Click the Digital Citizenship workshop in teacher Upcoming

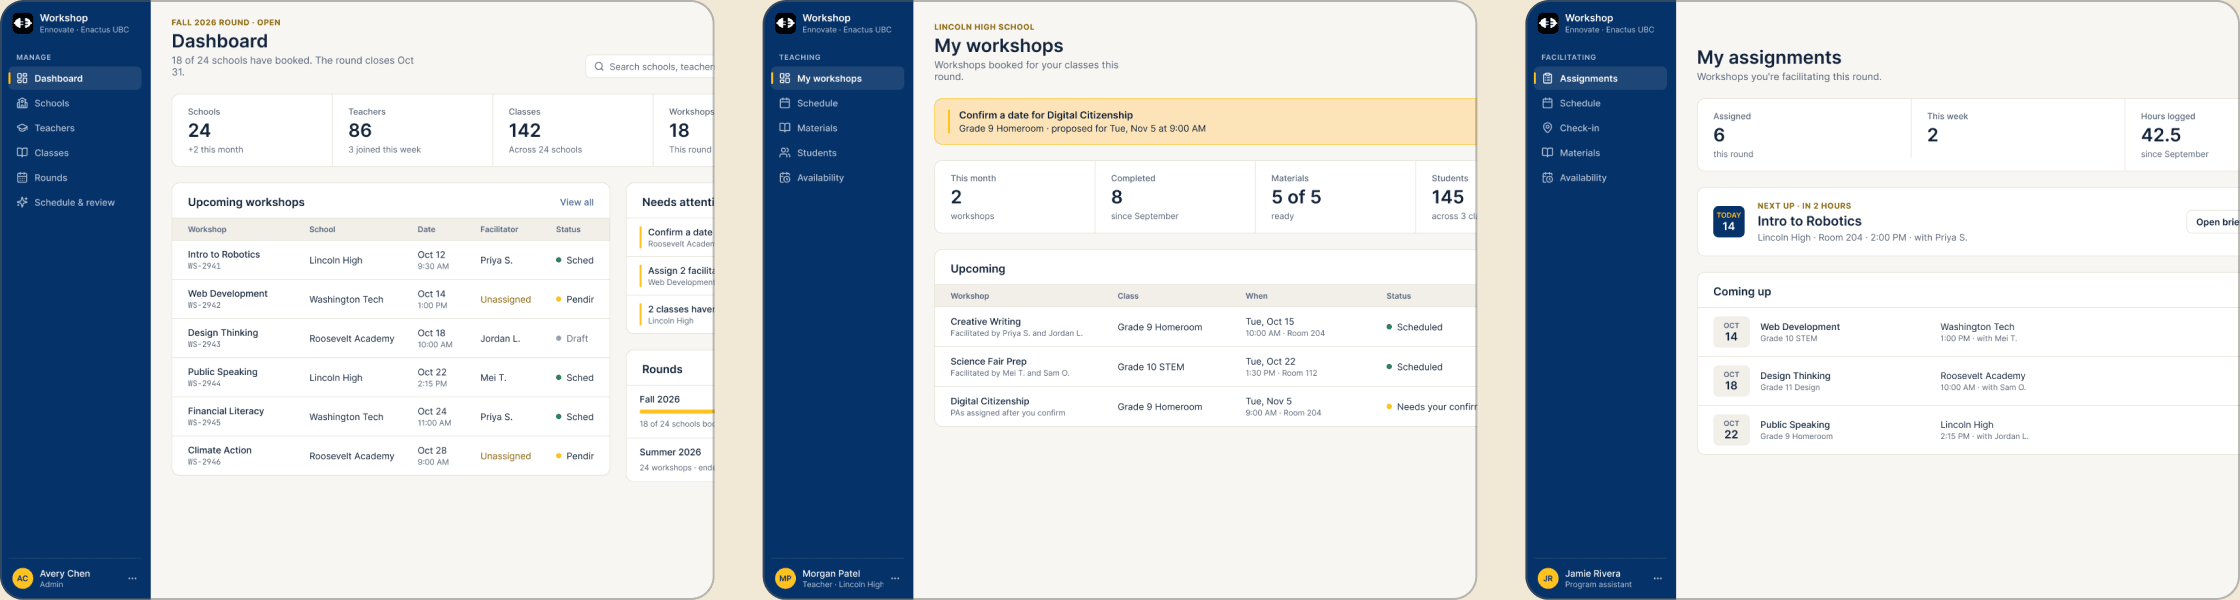click(x=989, y=401)
